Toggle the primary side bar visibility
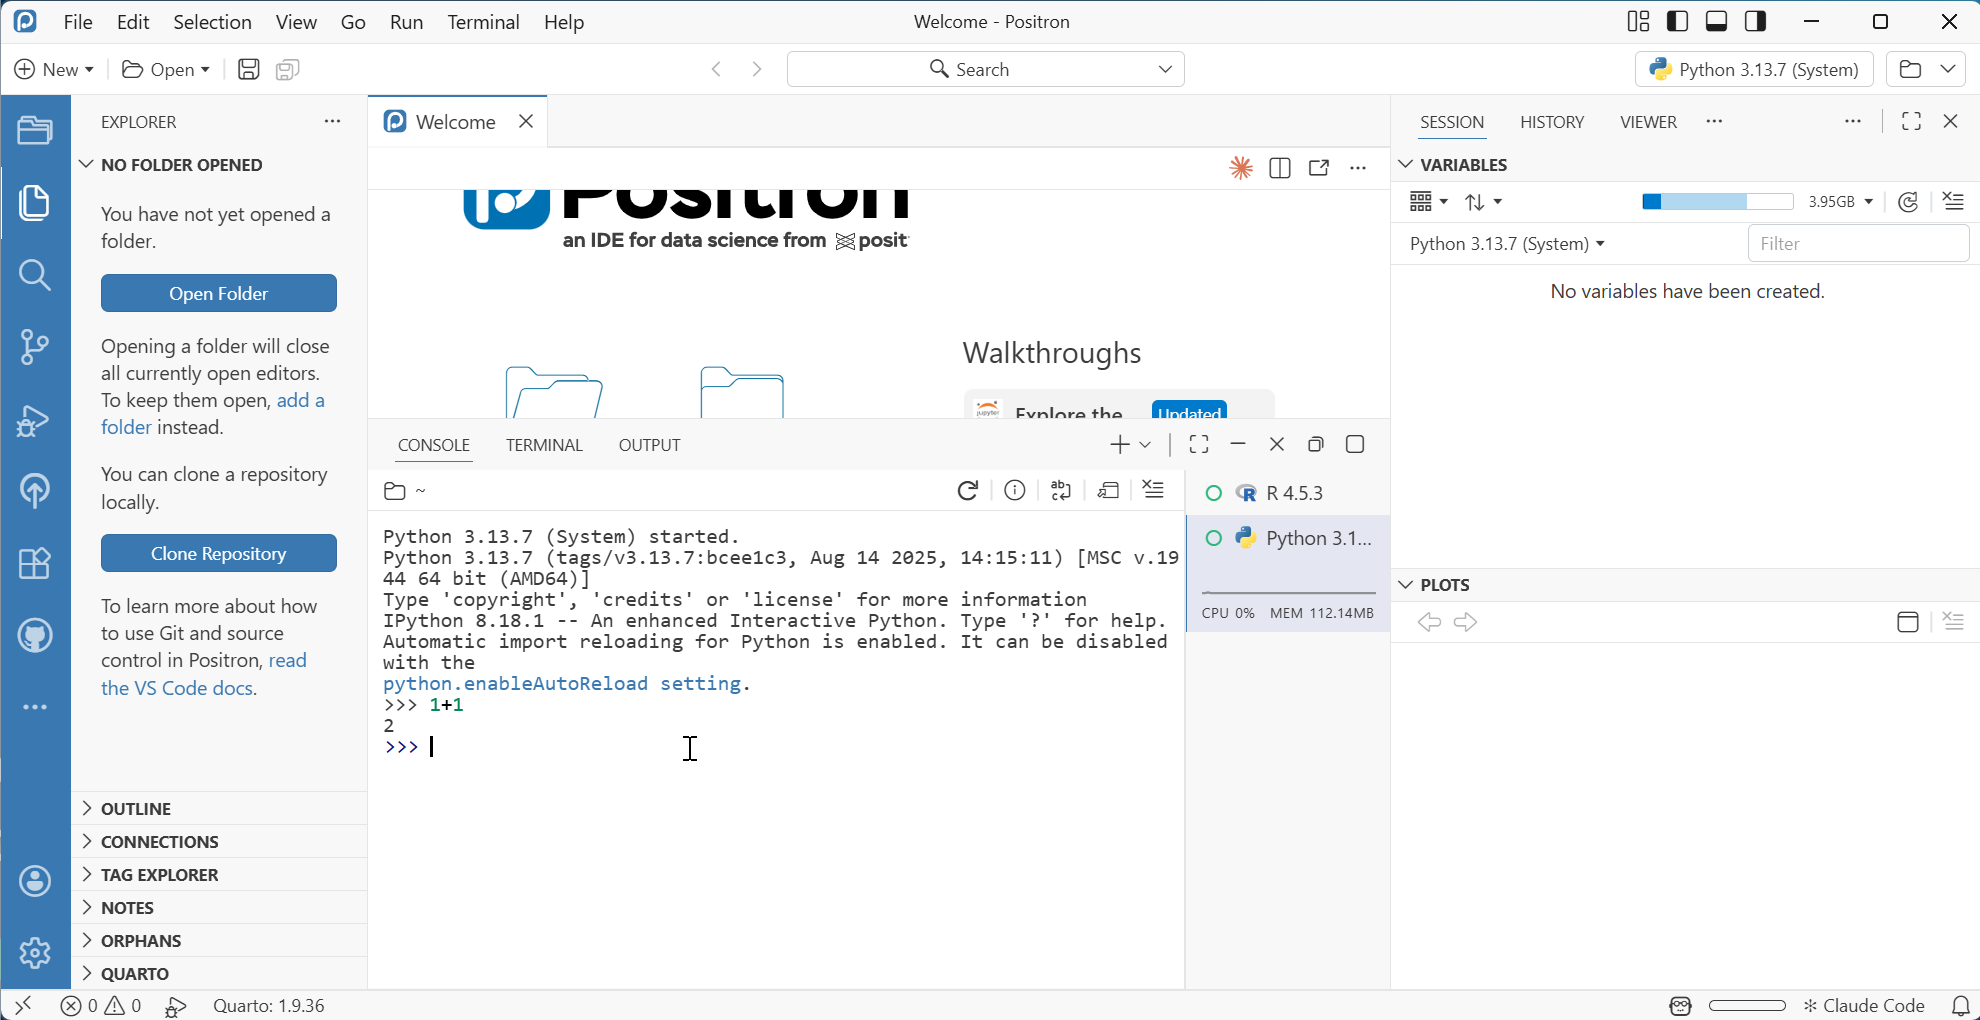This screenshot has width=1980, height=1020. pos(1678,21)
